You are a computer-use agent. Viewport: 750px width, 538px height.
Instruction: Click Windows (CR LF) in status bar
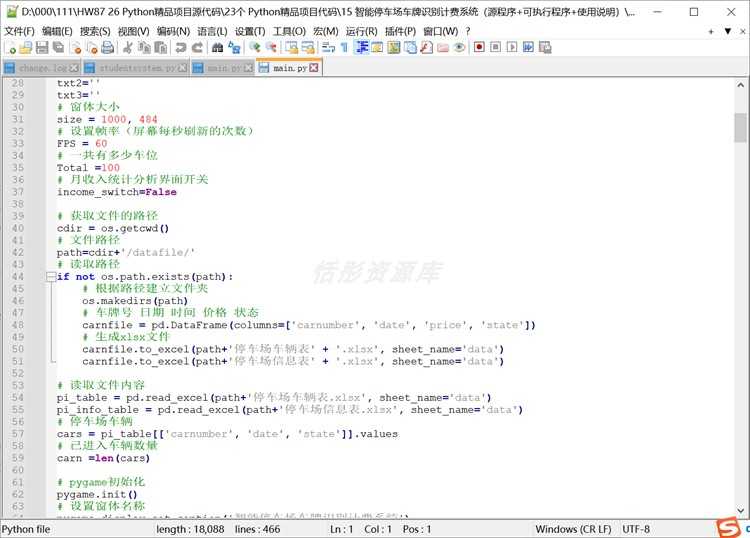click(573, 529)
